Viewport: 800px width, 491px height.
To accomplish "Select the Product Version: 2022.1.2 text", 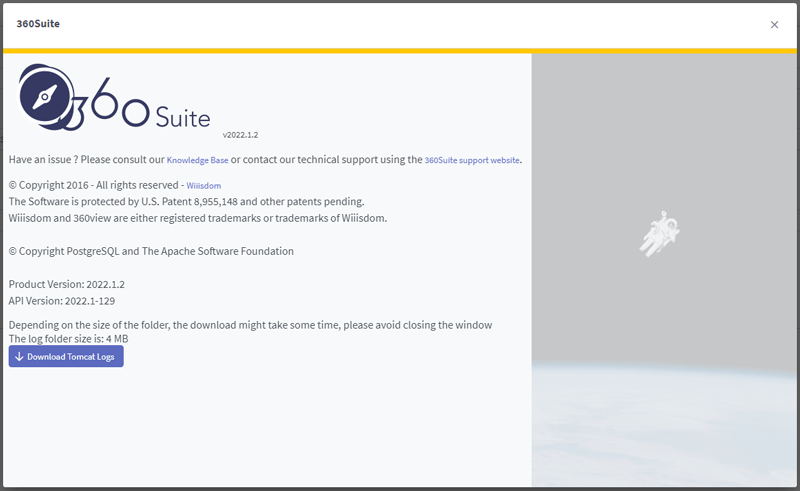I will pyautogui.click(x=67, y=284).
